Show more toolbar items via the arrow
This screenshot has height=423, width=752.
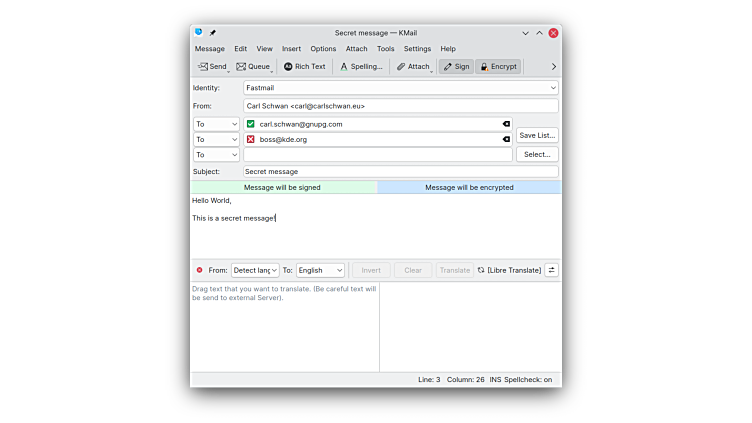[x=553, y=67]
